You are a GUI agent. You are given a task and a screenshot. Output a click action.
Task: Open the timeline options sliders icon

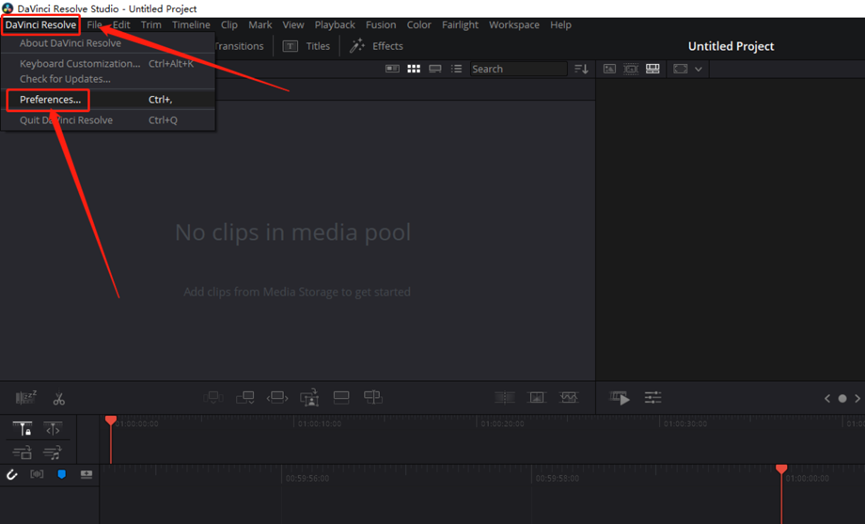[x=653, y=398]
